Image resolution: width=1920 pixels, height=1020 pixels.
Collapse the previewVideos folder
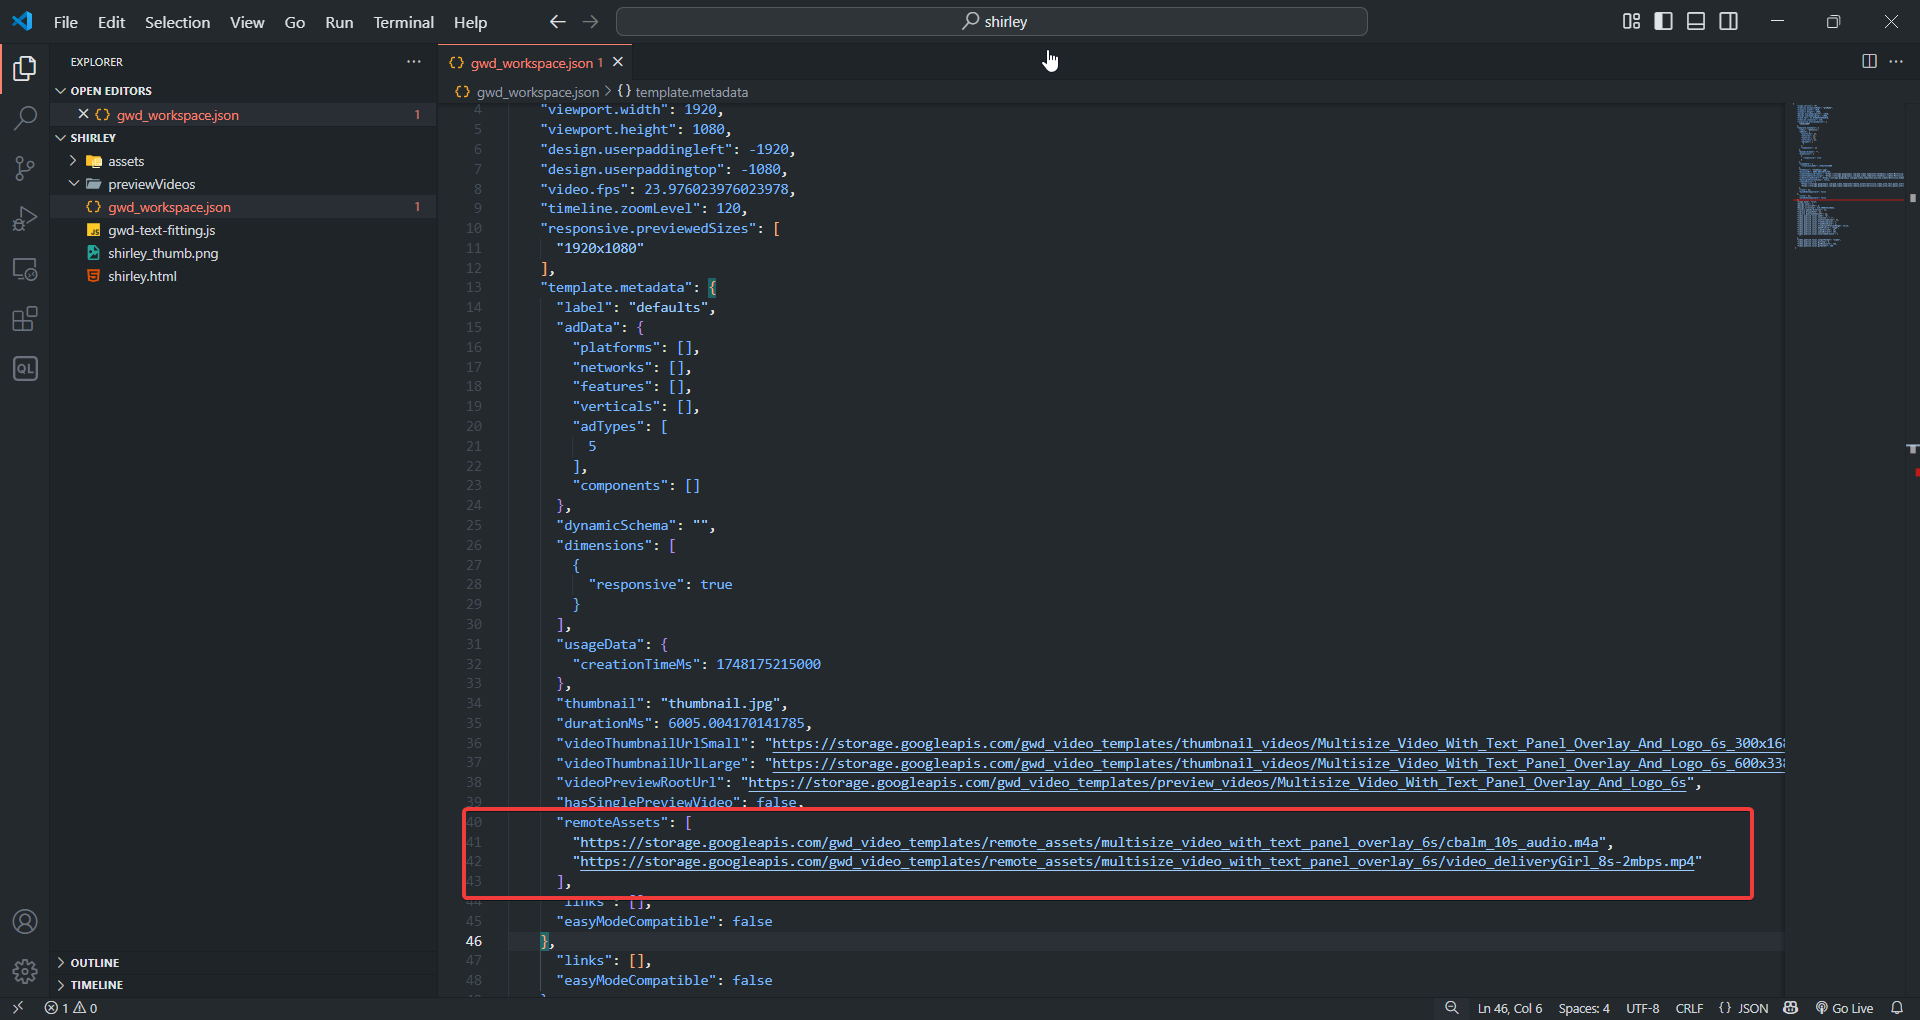tap(151, 184)
